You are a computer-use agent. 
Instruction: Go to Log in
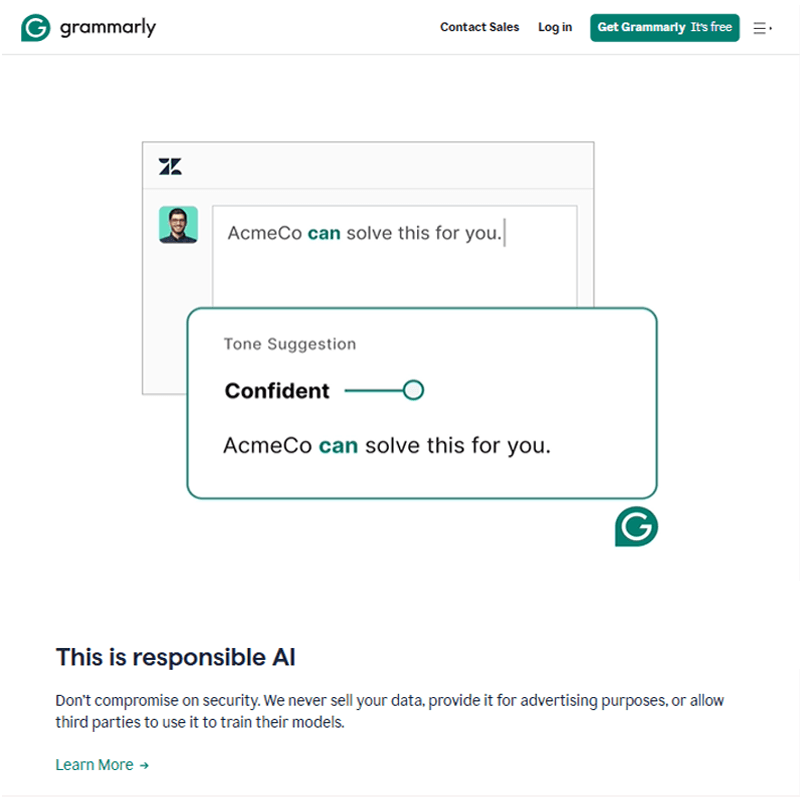(555, 28)
